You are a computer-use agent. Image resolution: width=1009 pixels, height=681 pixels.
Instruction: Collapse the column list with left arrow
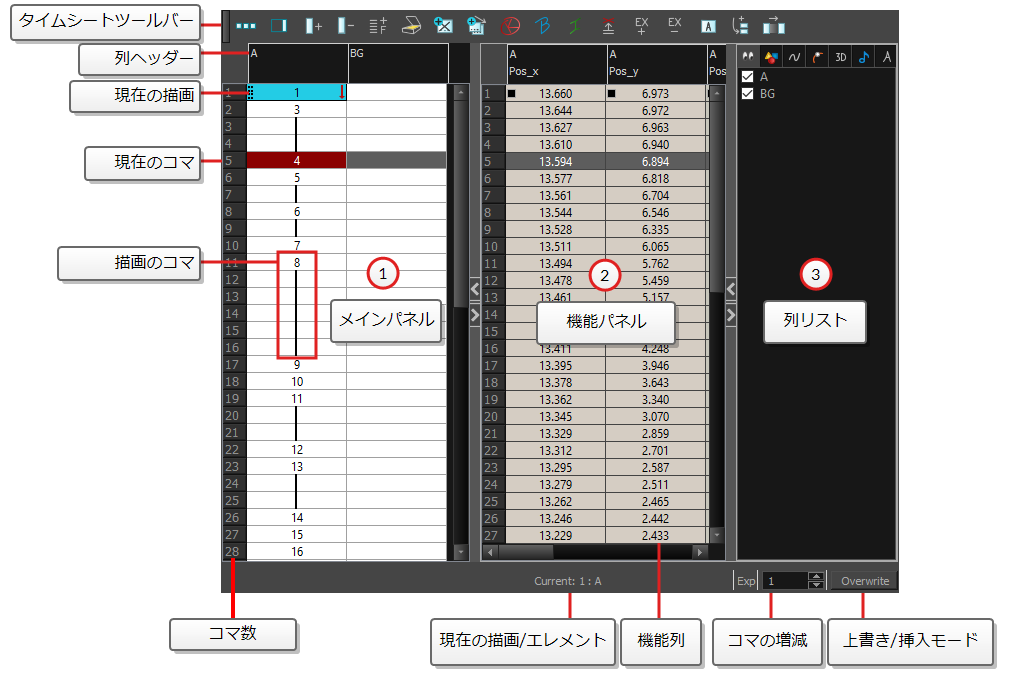731,291
